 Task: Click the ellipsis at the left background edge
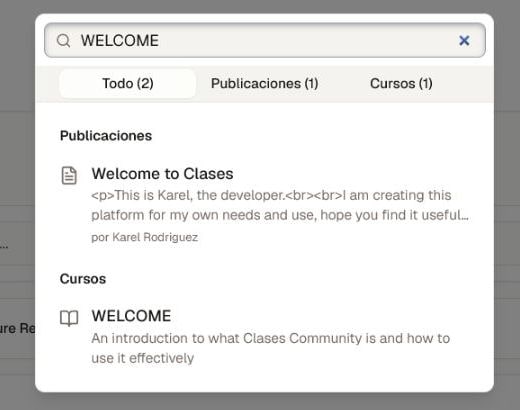pyautogui.click(x=4, y=247)
